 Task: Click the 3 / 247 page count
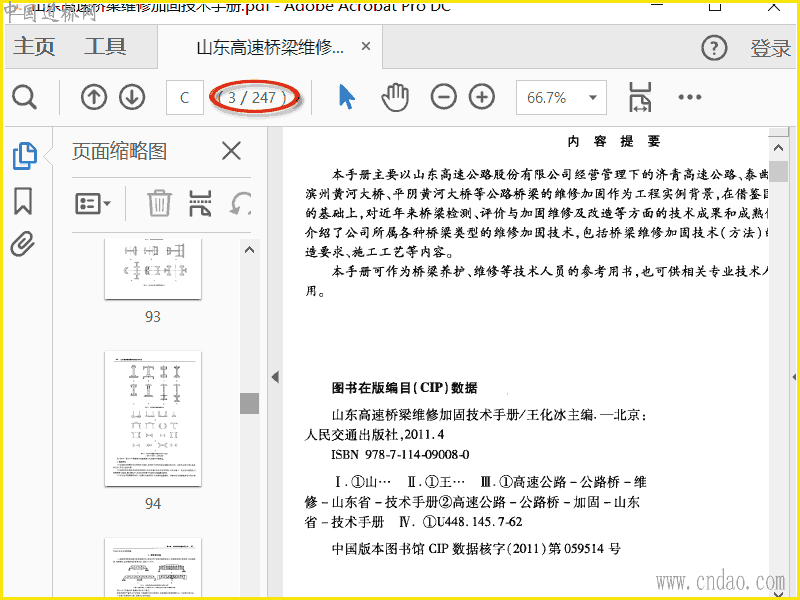pyautogui.click(x=253, y=97)
